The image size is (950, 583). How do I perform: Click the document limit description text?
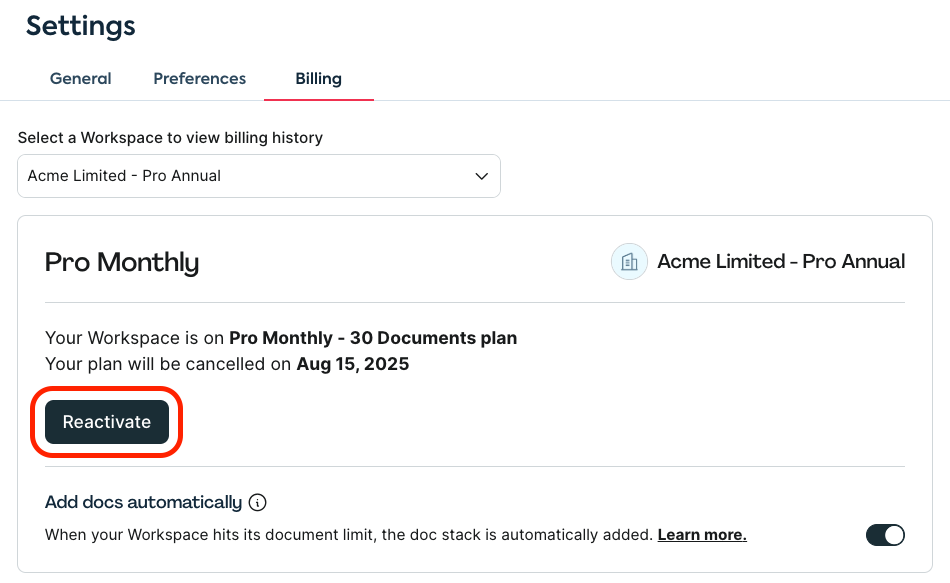click(348, 535)
